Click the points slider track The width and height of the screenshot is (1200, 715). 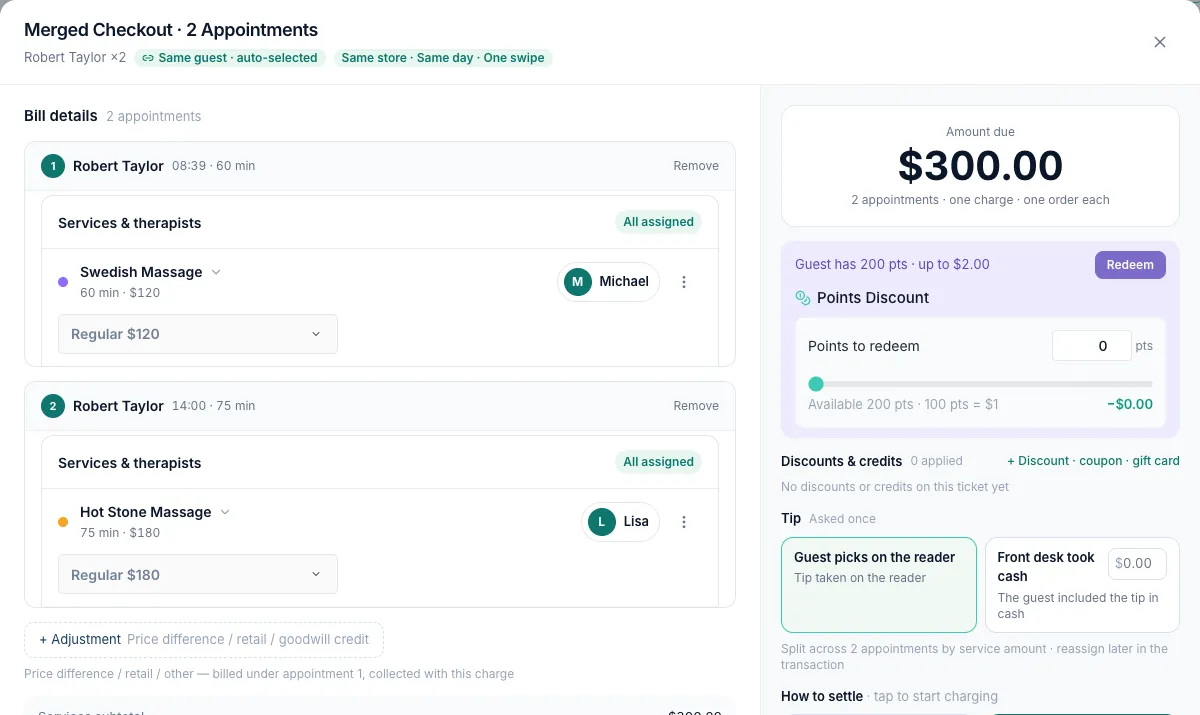pyautogui.click(x=980, y=384)
